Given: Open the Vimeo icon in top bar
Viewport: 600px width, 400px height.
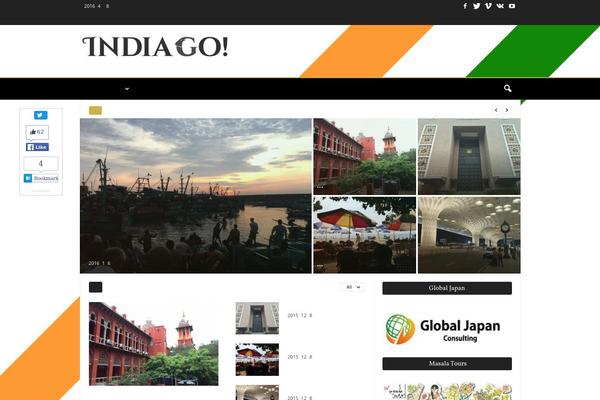Looking at the screenshot, I should coord(488,6).
